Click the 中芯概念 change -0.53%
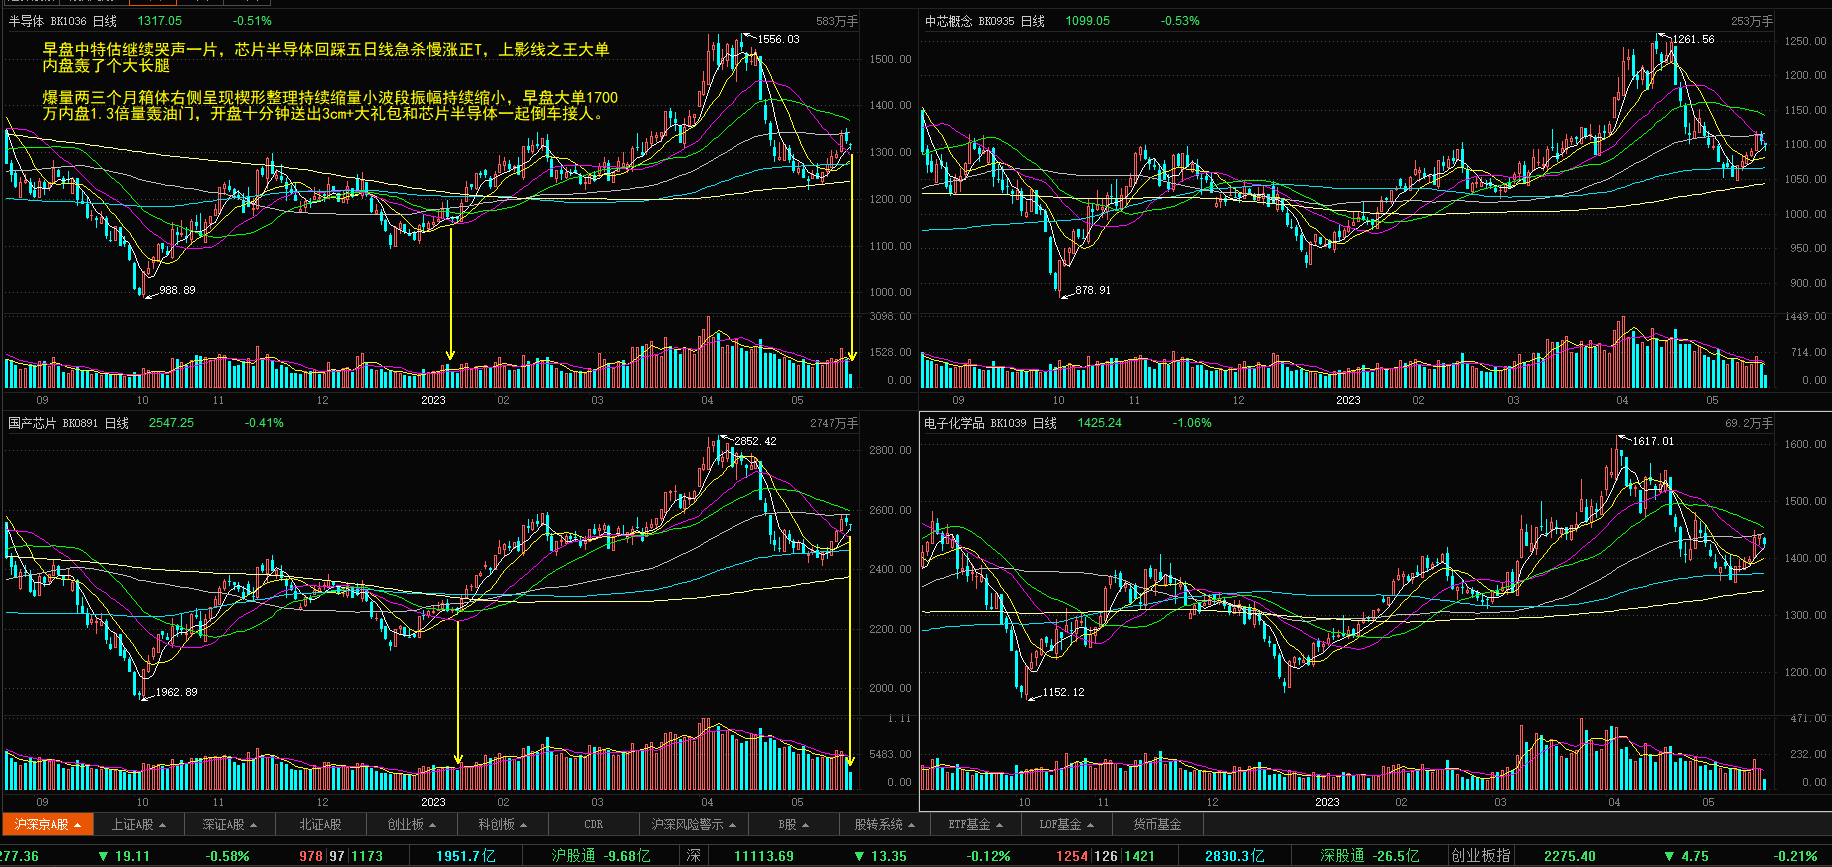 (x=1180, y=21)
